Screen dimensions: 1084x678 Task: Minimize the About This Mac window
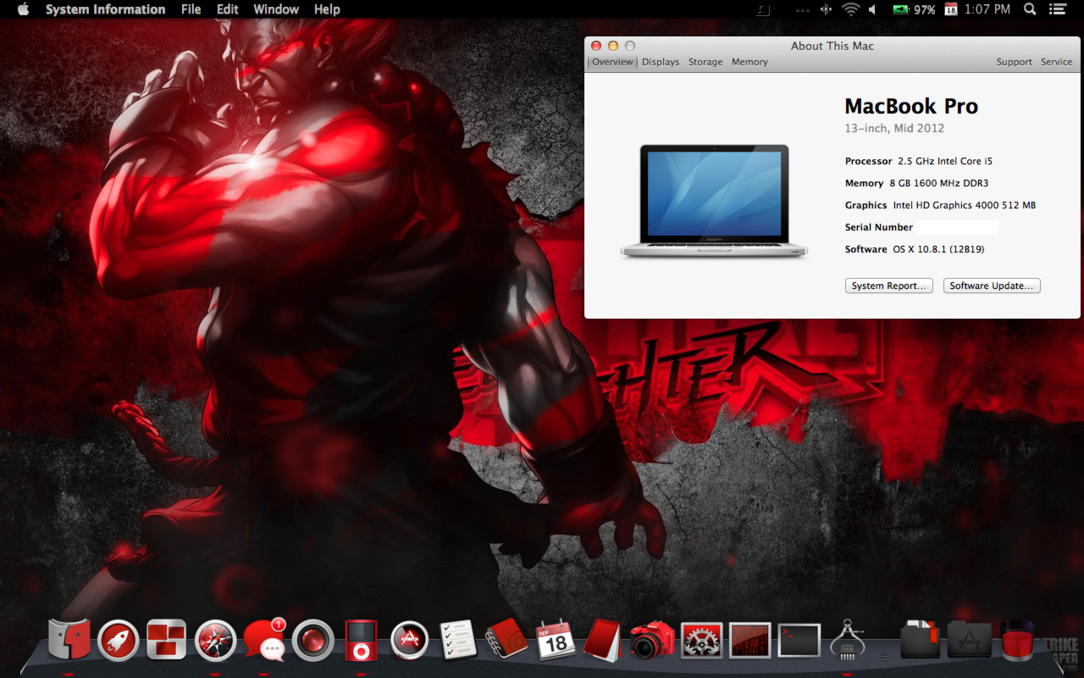pos(613,46)
